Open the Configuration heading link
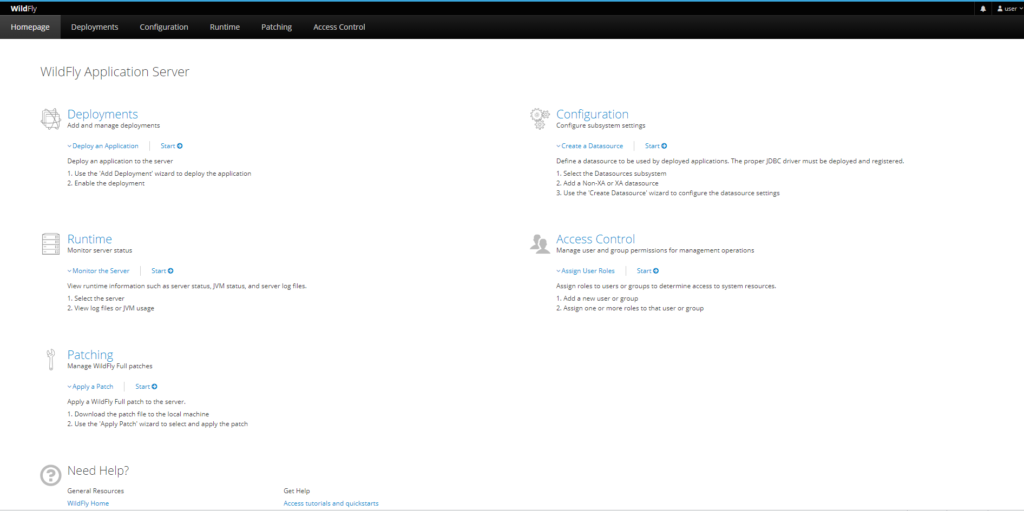This screenshot has height=511, width=1024. 592,114
